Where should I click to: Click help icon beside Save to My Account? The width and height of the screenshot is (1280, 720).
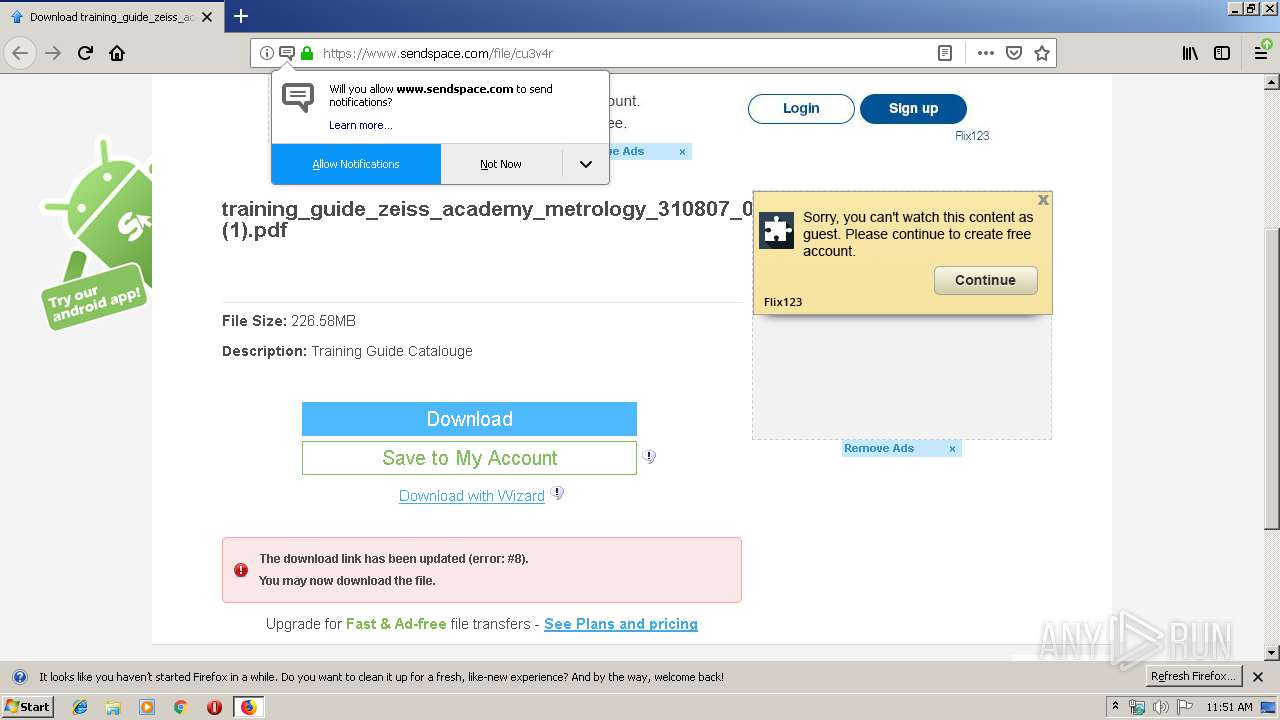pyautogui.click(x=649, y=456)
